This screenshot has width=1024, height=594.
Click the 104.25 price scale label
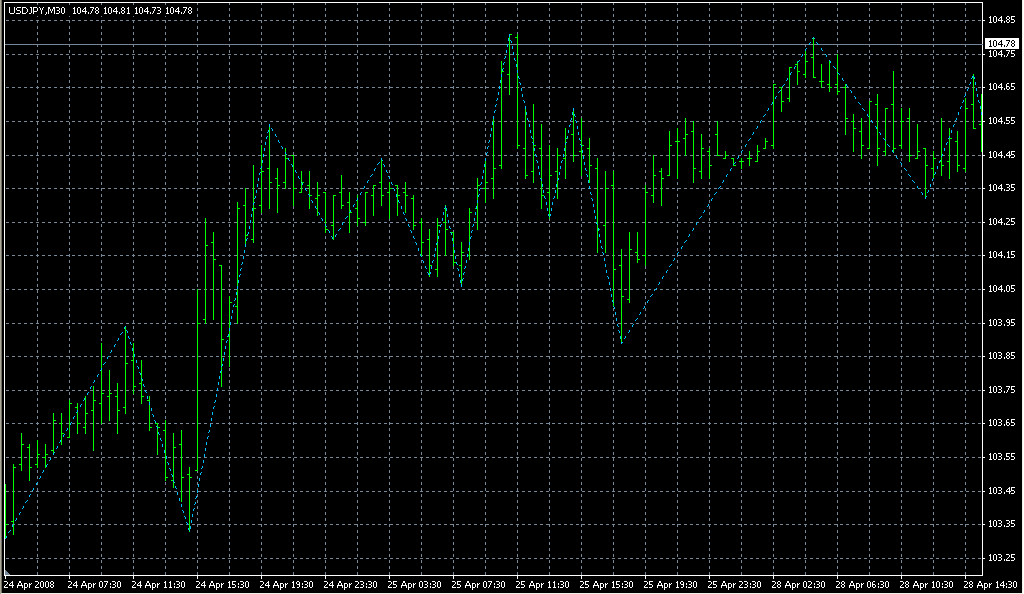click(x=1002, y=222)
